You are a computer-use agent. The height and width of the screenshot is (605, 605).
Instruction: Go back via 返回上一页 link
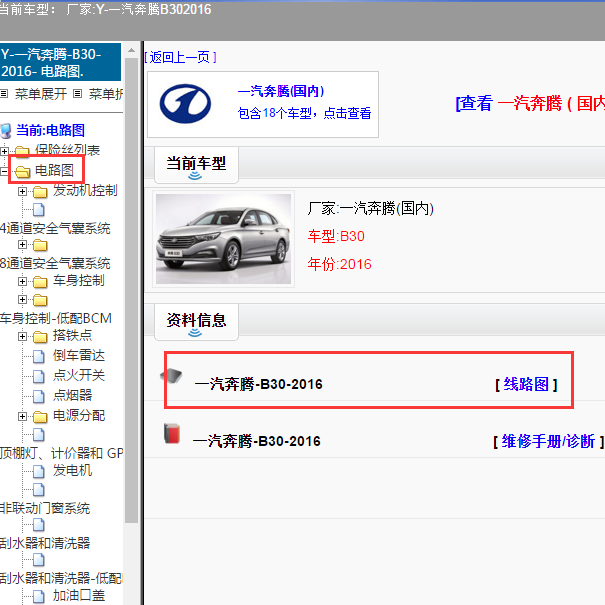click(x=180, y=57)
